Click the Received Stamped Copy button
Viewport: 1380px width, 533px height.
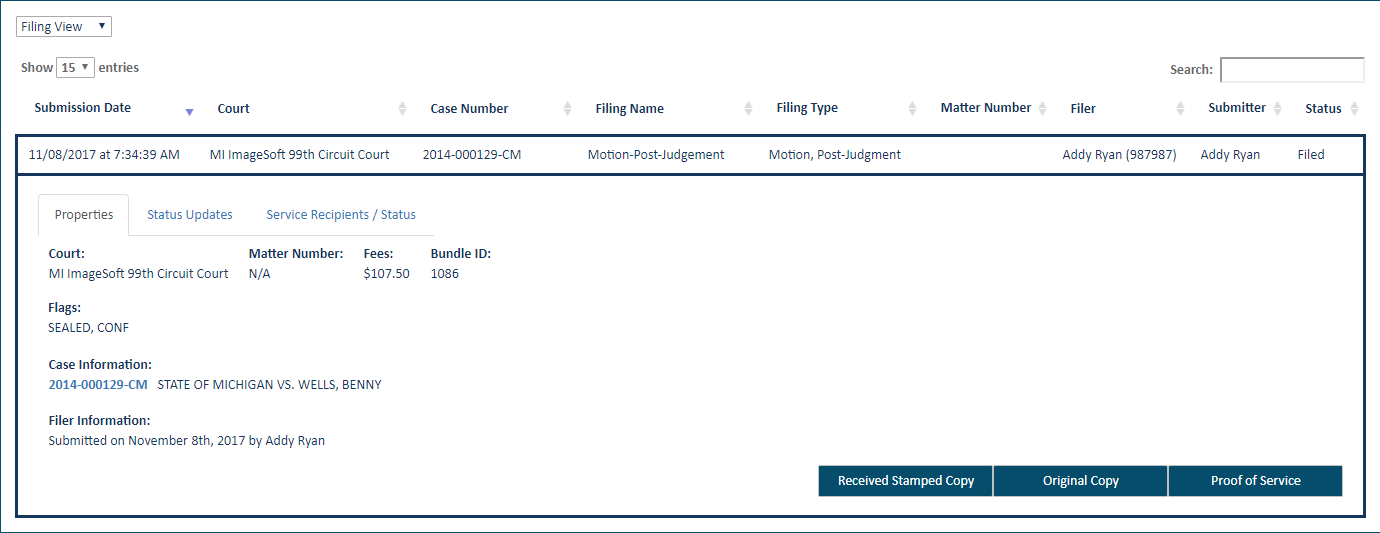(x=906, y=481)
